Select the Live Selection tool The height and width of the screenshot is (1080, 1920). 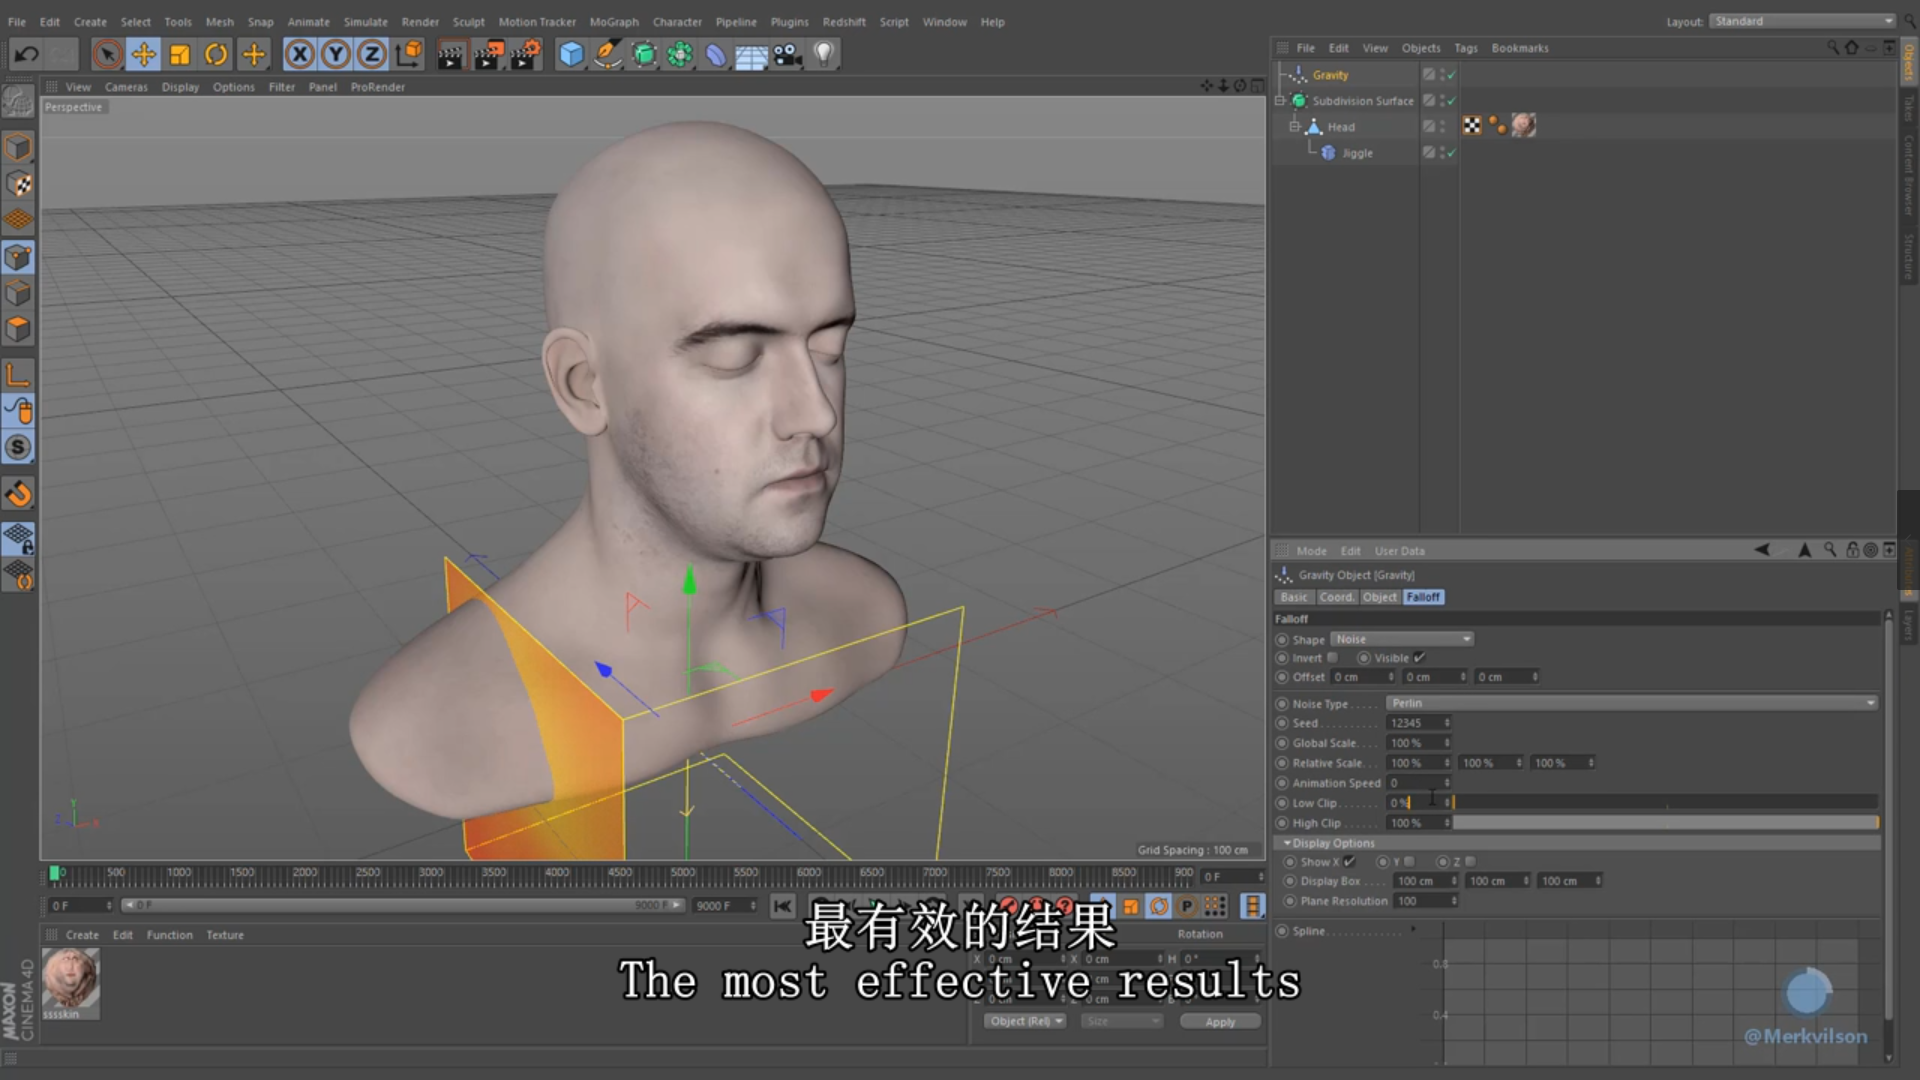coord(107,54)
